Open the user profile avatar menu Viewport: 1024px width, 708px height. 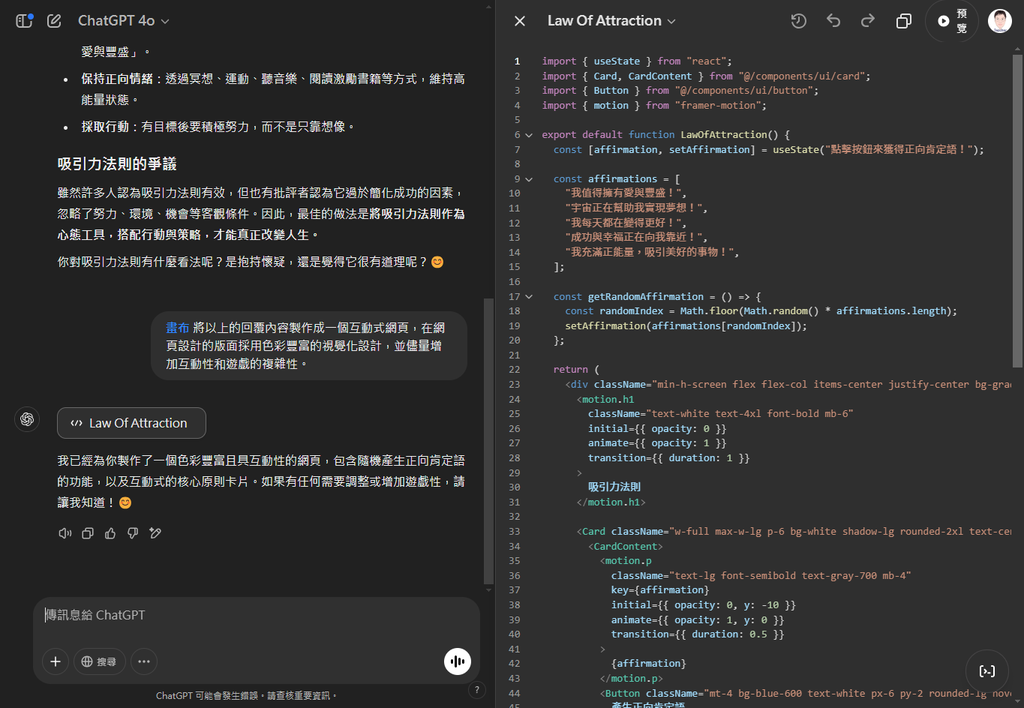(x=999, y=21)
